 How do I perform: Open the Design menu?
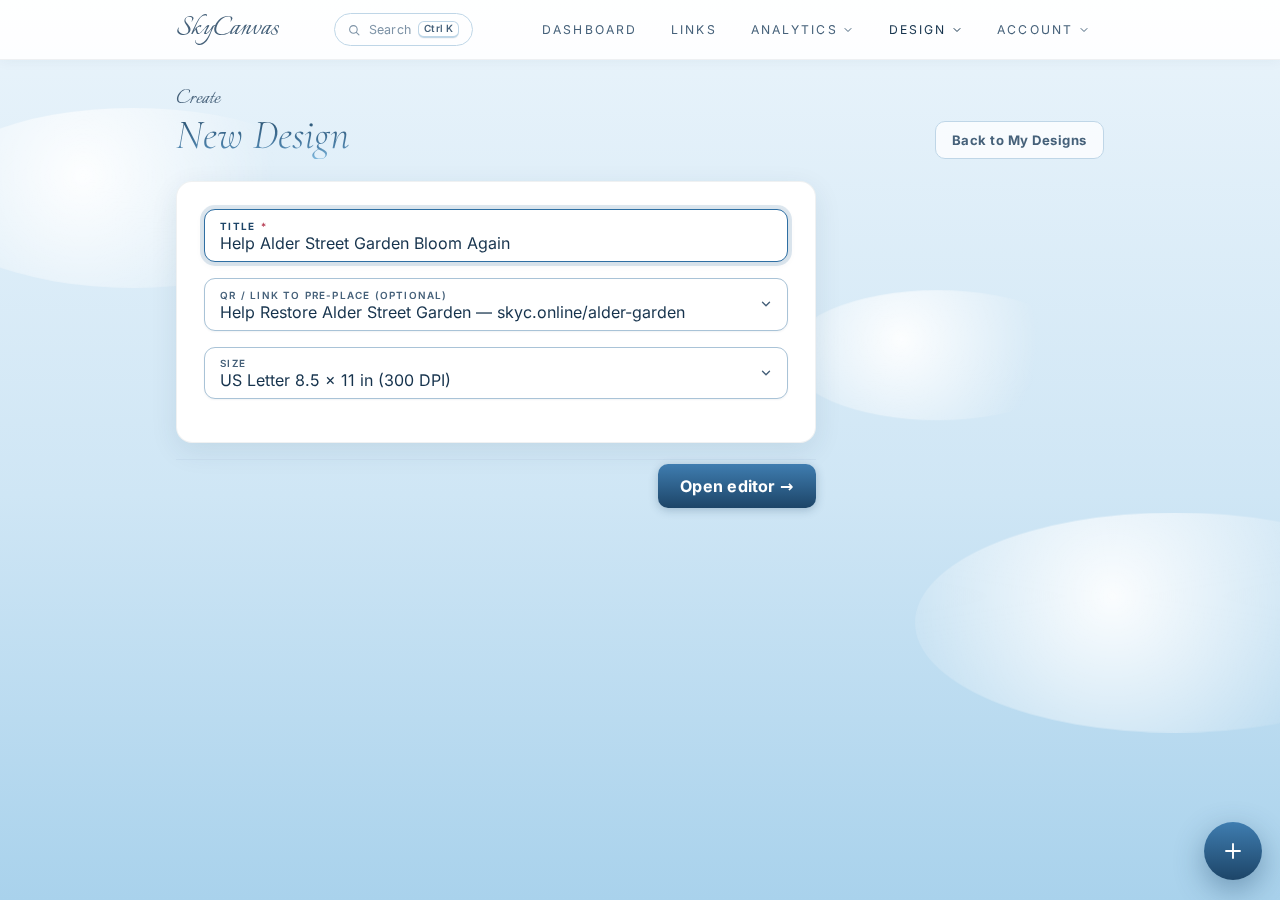pyautogui.click(x=925, y=30)
